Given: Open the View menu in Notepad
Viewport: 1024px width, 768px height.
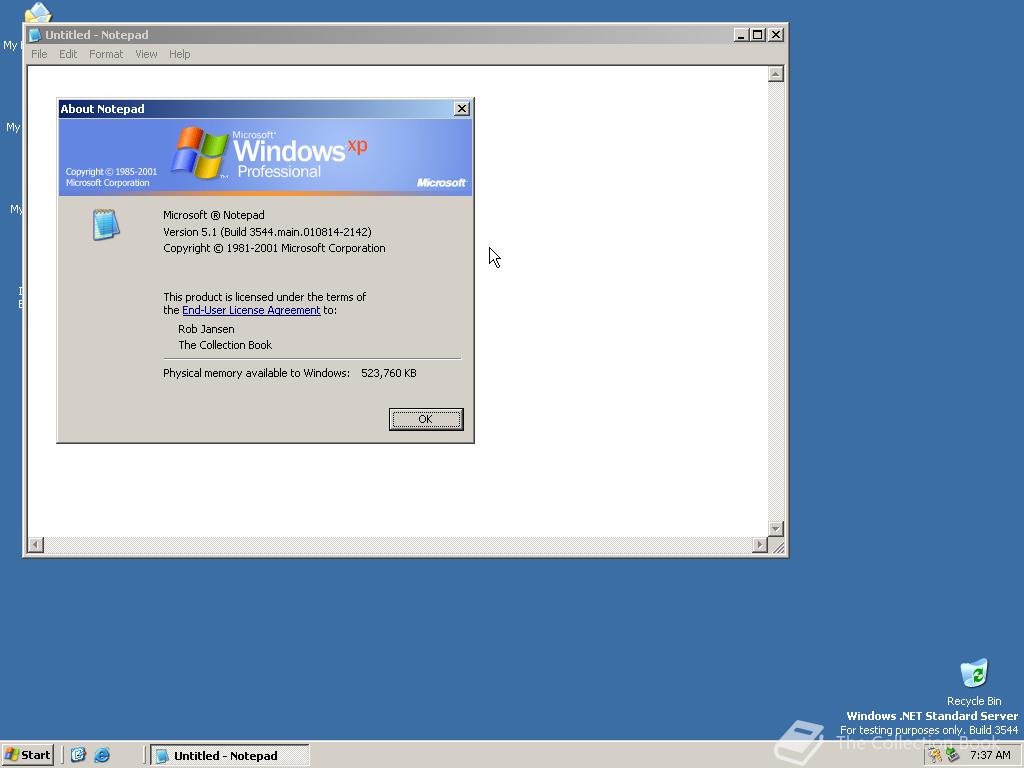Looking at the screenshot, I should point(146,54).
